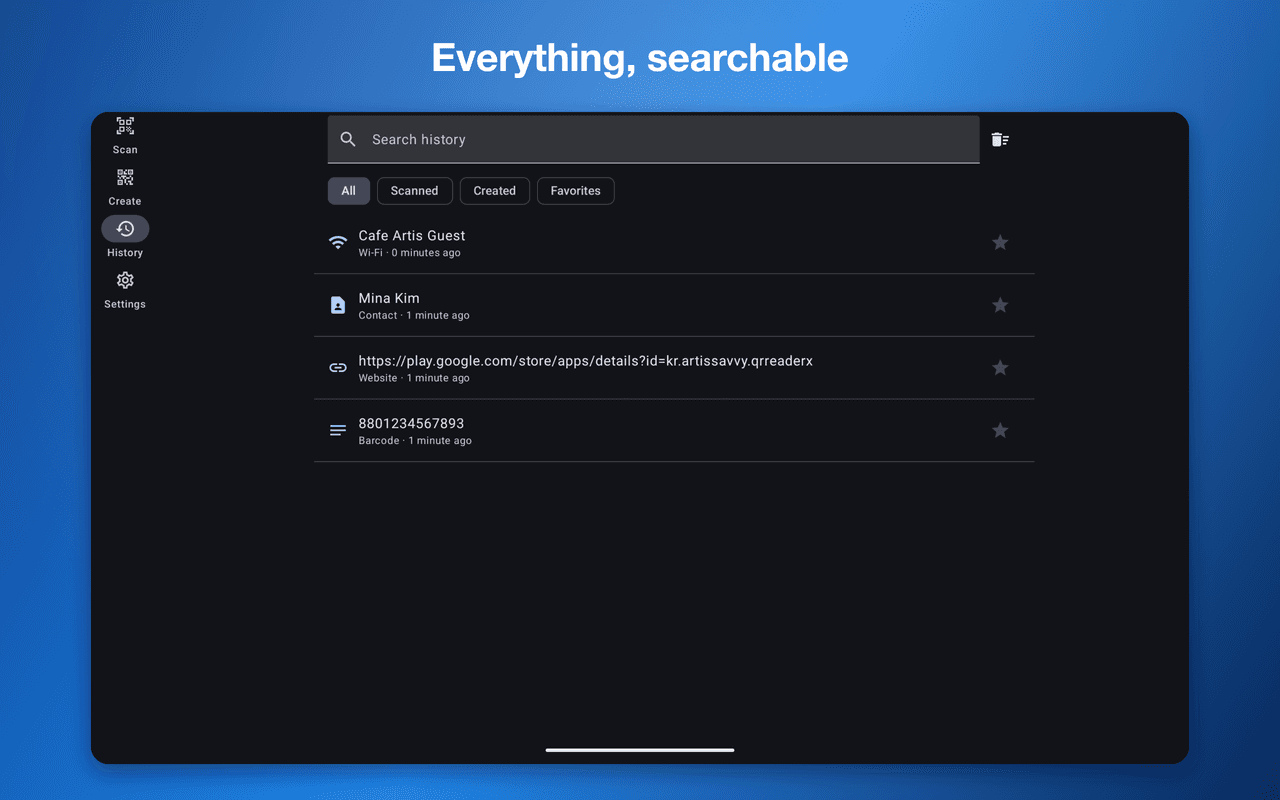Image resolution: width=1280 pixels, height=800 pixels.
Task: Click the magnifier icon in search bar
Action: click(x=348, y=139)
